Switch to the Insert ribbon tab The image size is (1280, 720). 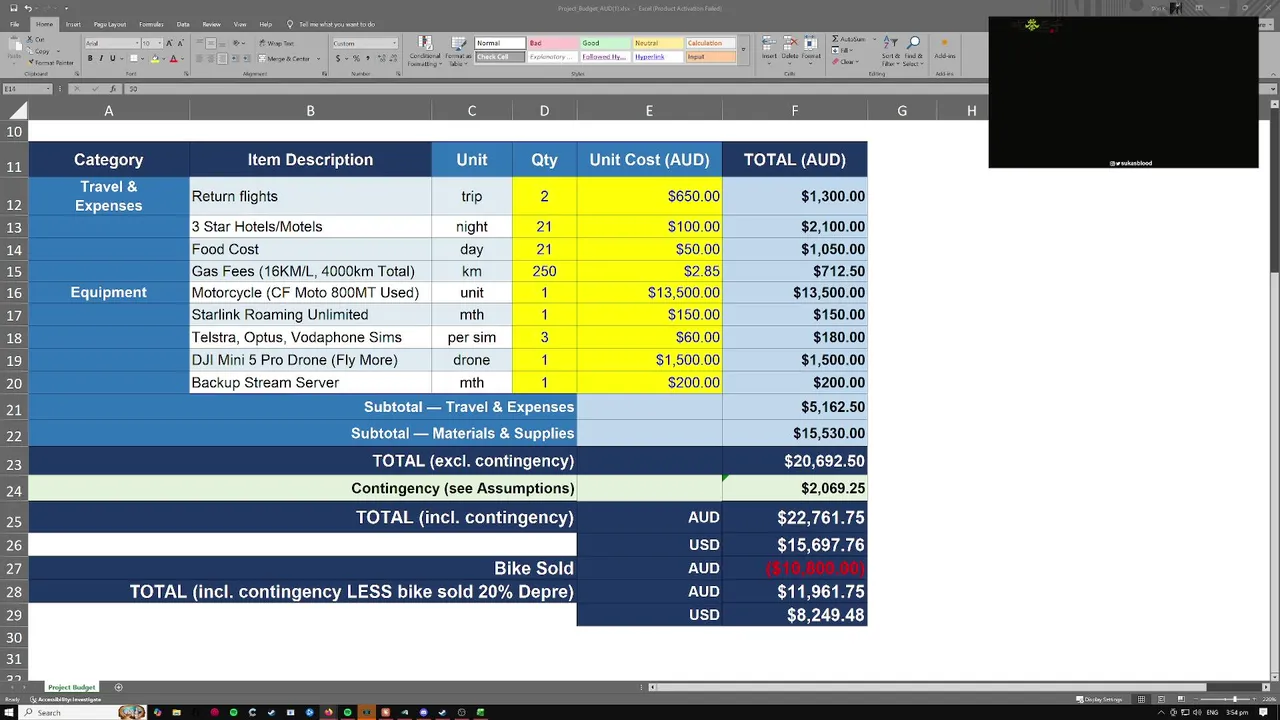click(x=73, y=24)
